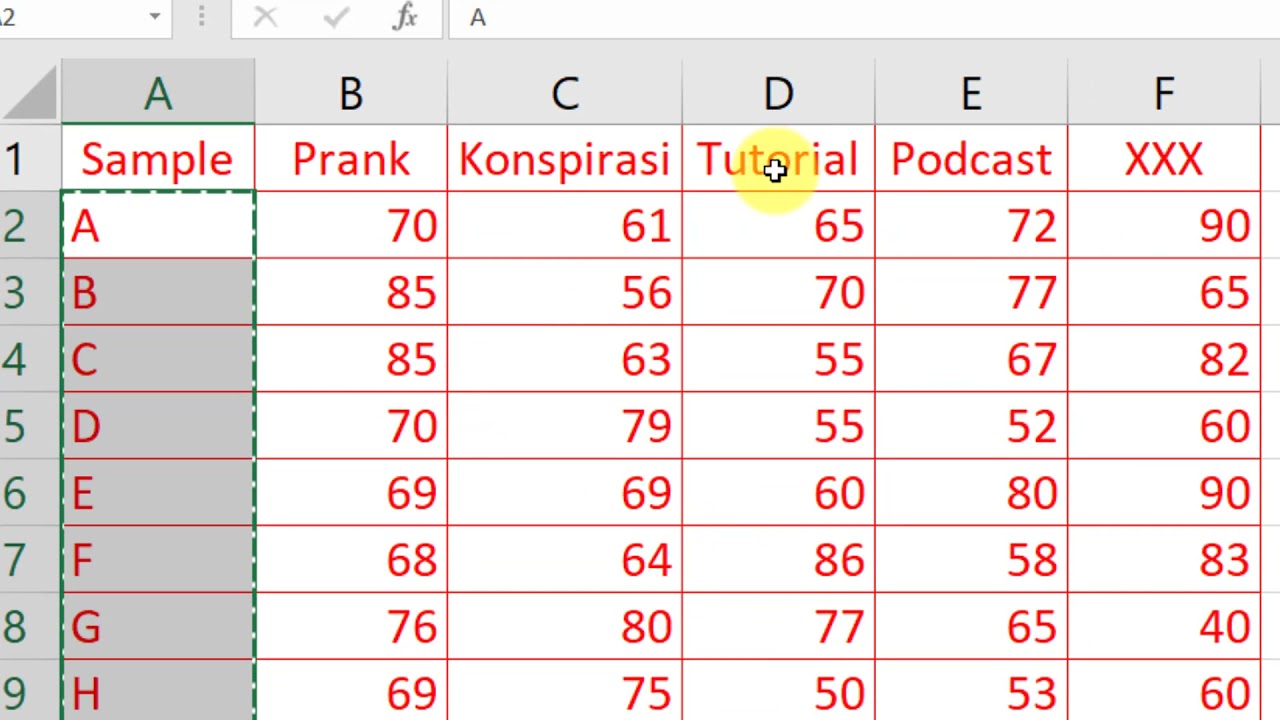Select cell A3 containing B
Screen dimensions: 1280x720
pyautogui.click(x=158, y=293)
